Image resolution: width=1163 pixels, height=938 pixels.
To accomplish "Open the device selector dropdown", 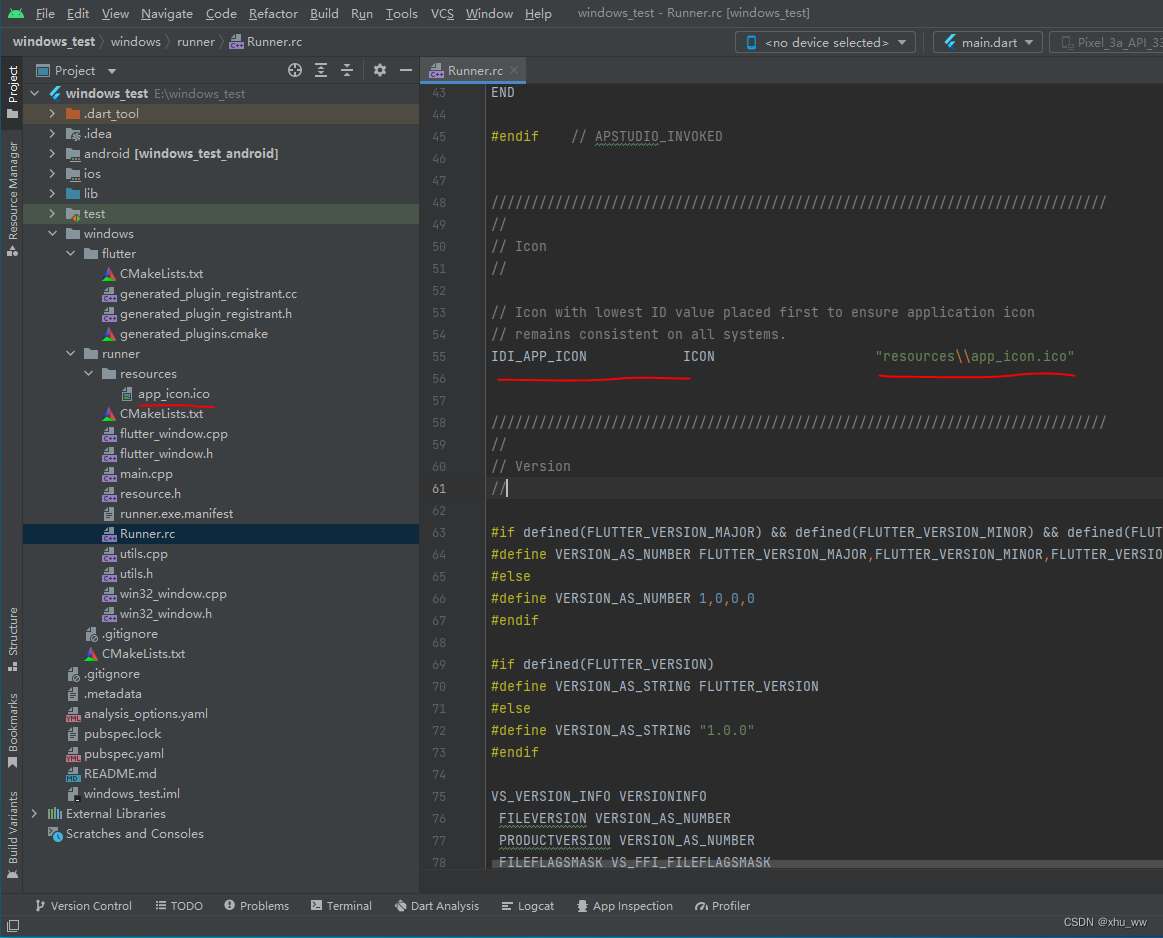I will 825,43.
